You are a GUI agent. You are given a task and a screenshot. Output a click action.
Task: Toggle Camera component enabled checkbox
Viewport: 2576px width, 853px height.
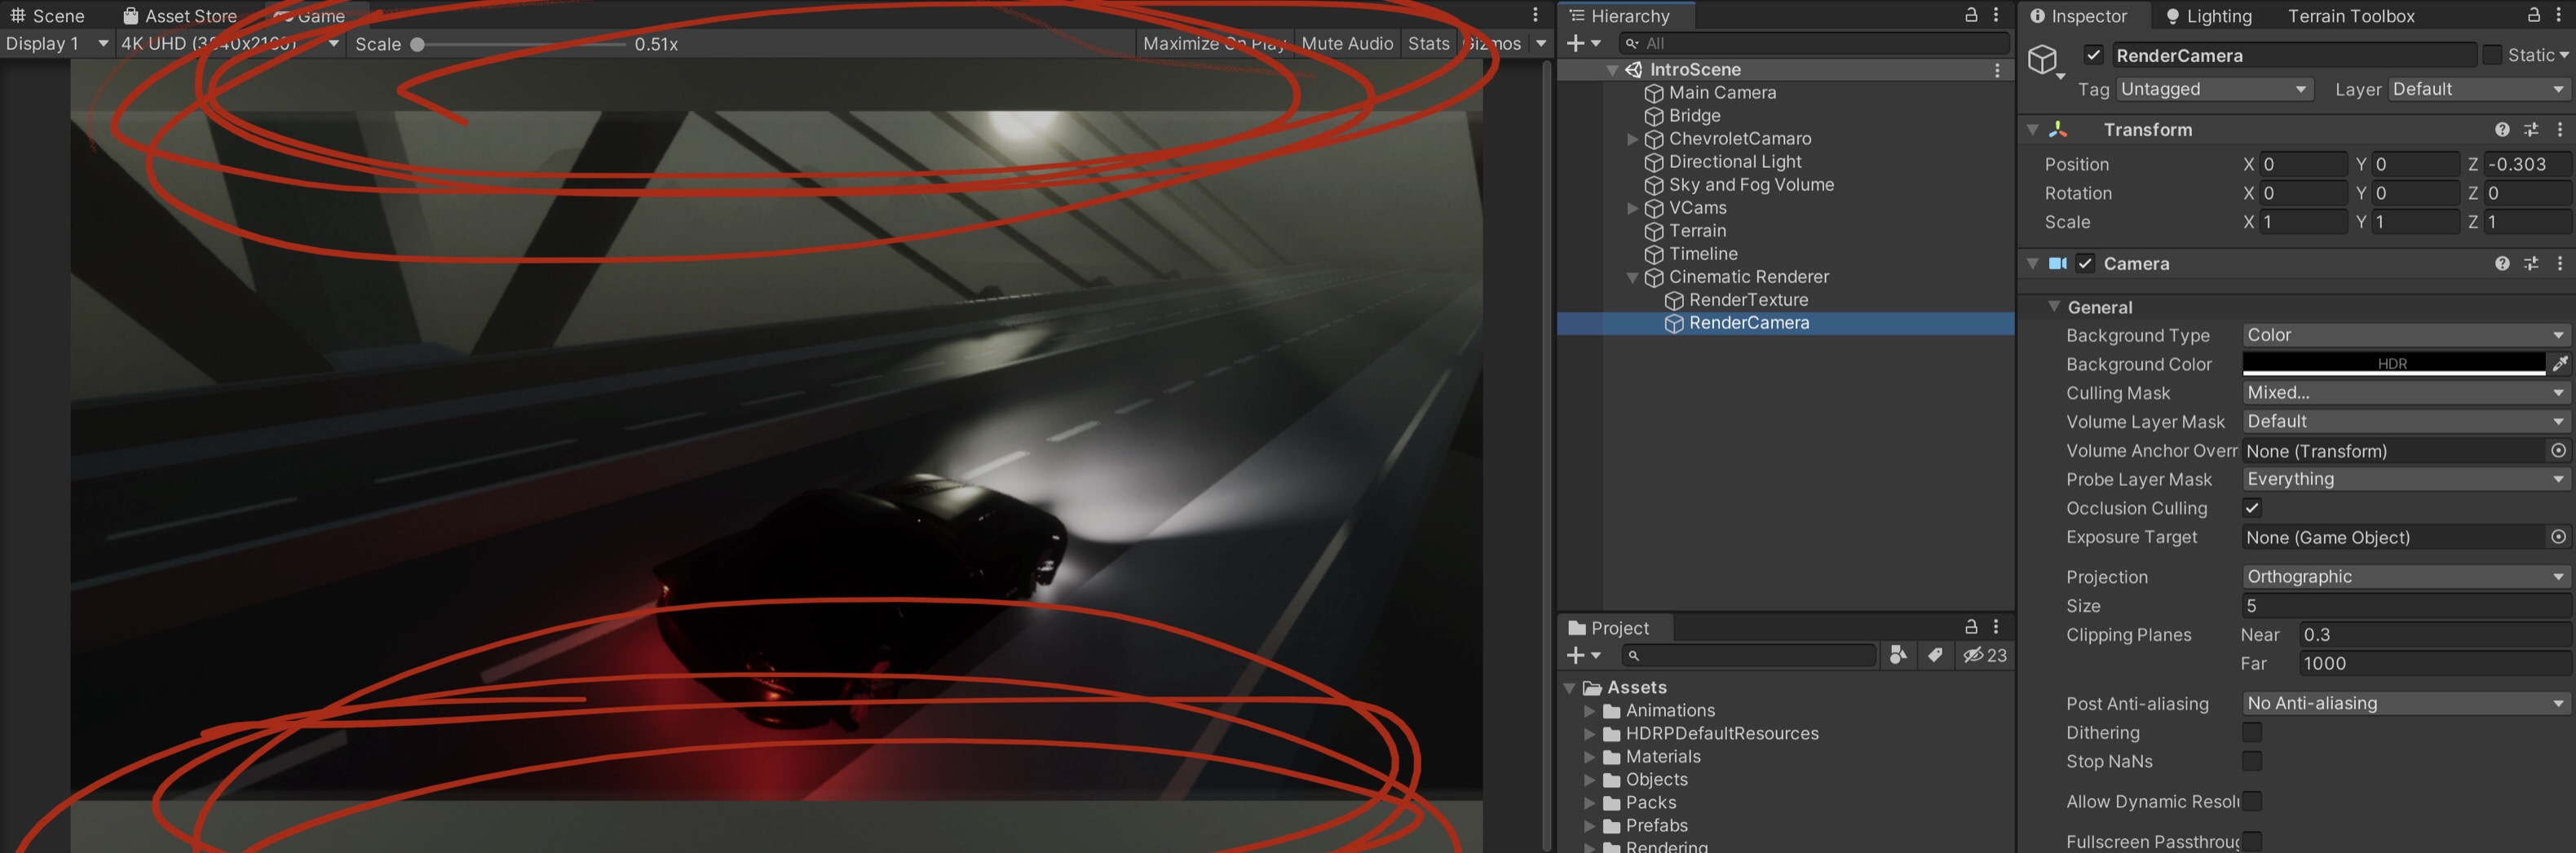tap(2085, 264)
